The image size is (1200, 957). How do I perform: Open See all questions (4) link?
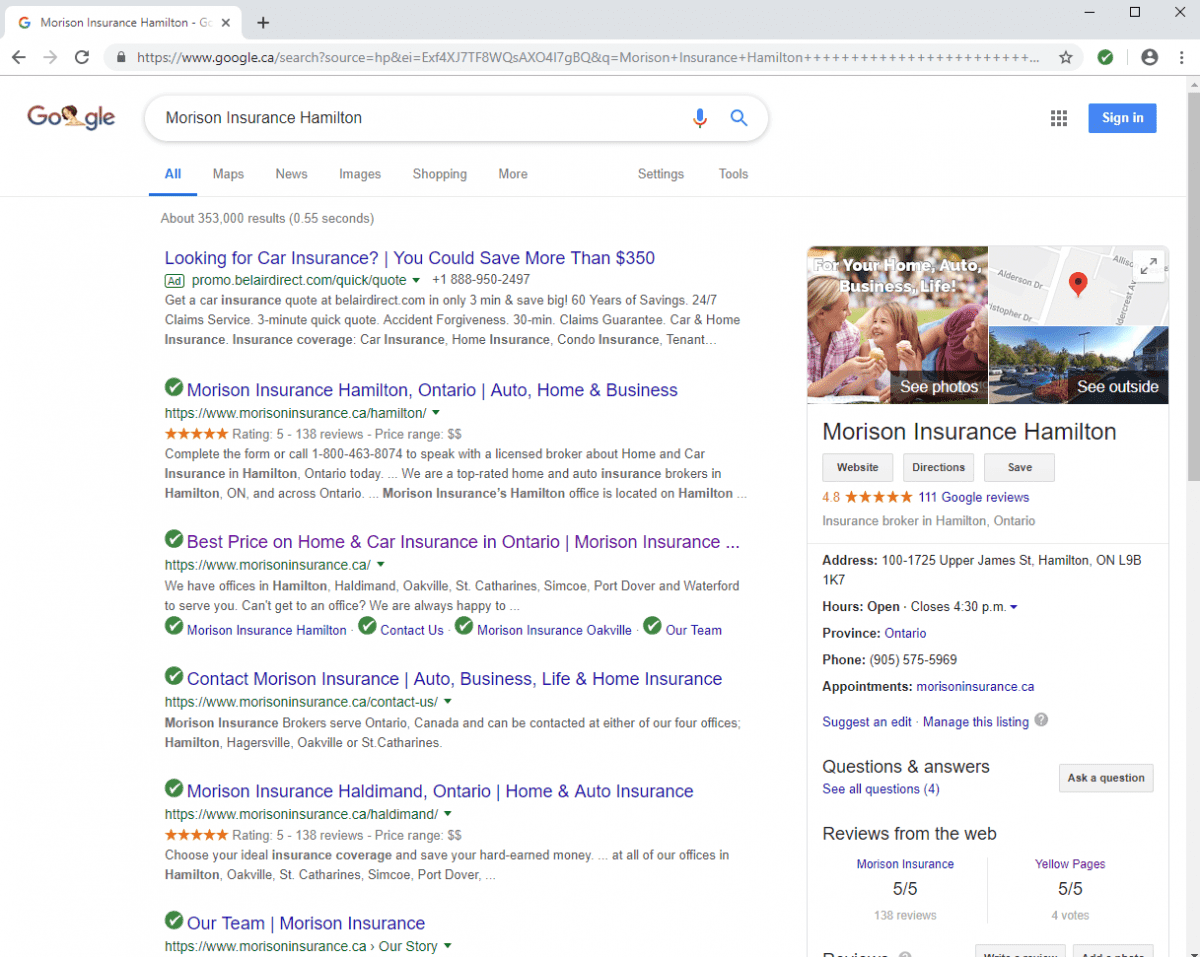pyautogui.click(x=881, y=789)
